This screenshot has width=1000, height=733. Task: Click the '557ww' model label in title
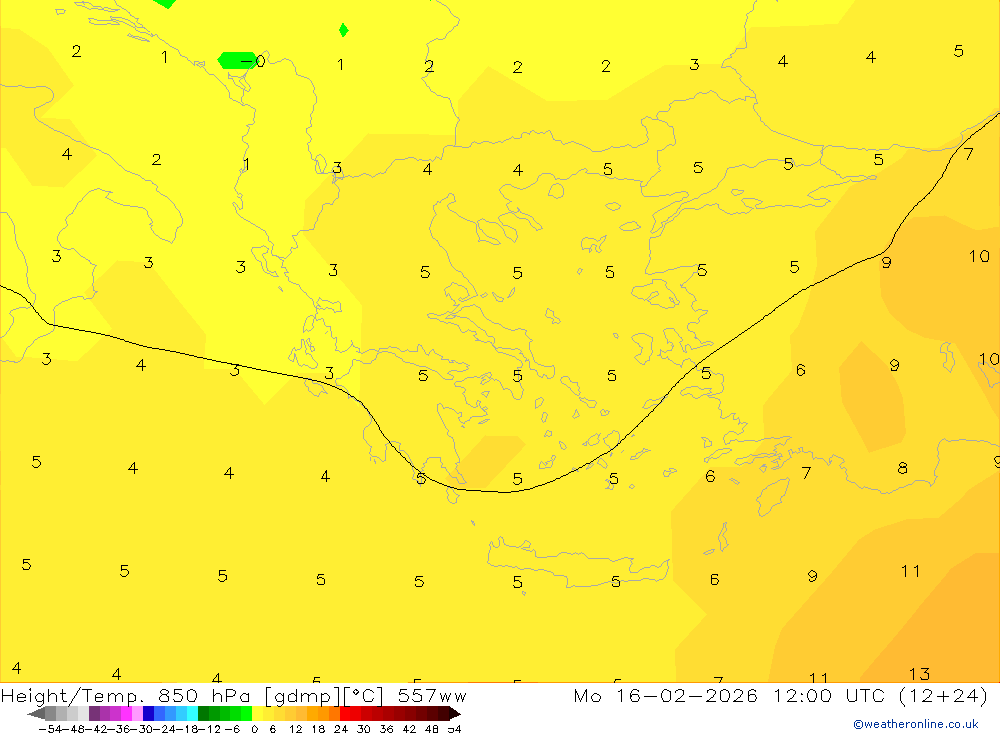(432, 695)
